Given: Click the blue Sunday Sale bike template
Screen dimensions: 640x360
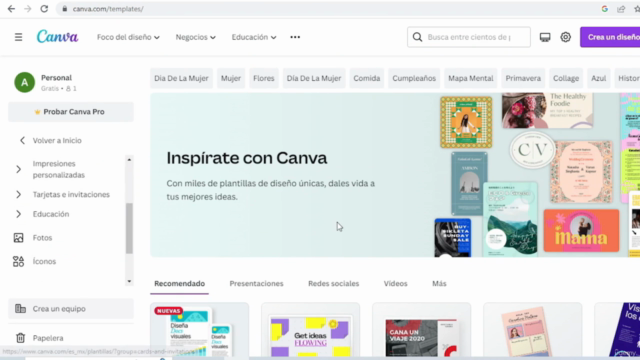Looking at the screenshot, I should tap(453, 238).
